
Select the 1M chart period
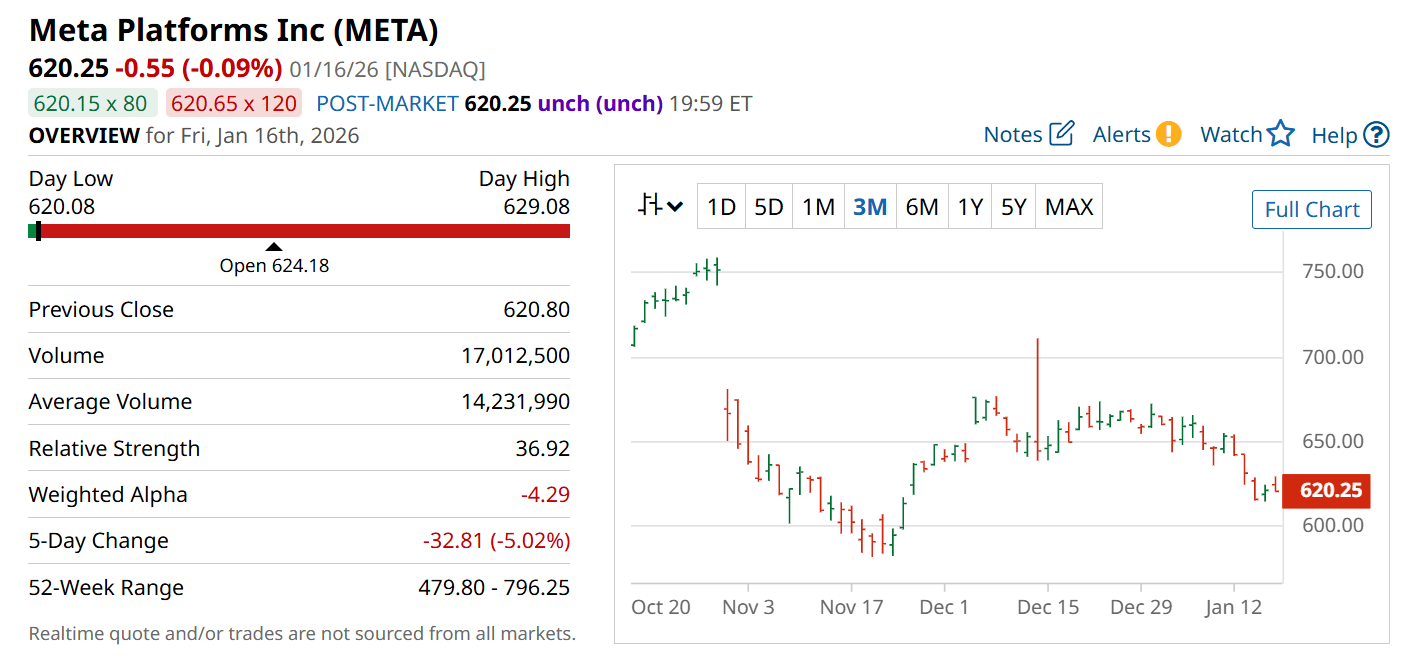[x=818, y=207]
